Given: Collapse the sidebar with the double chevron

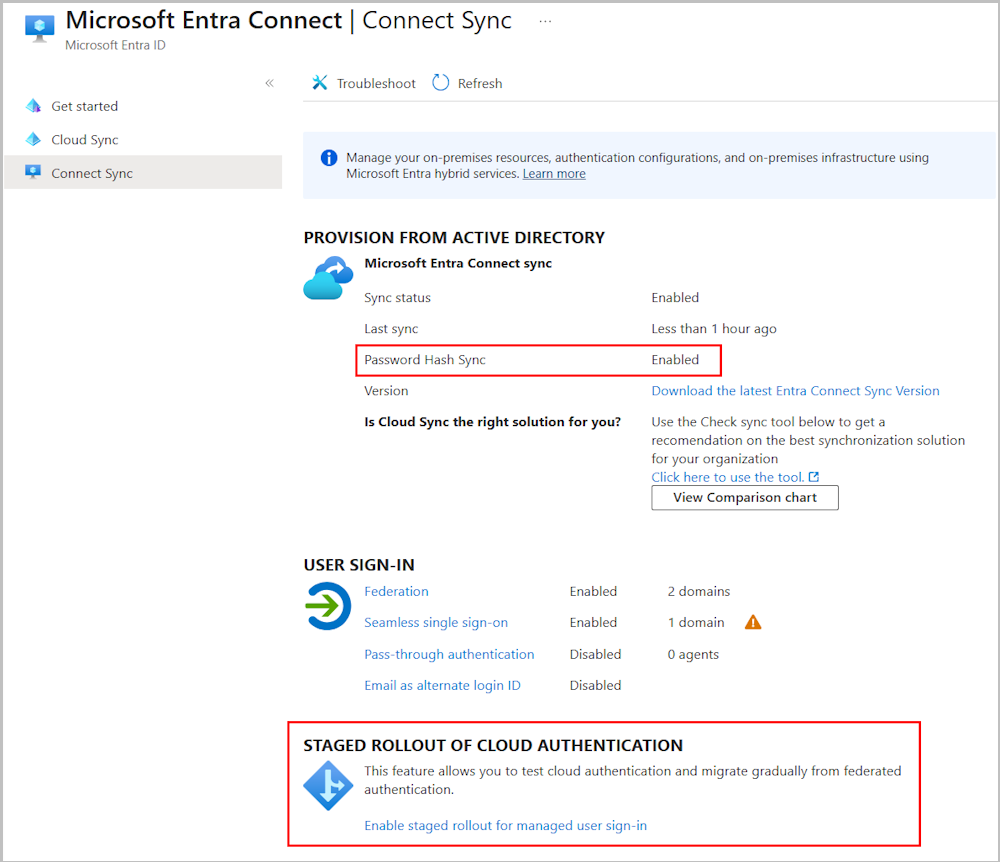Looking at the screenshot, I should coord(270,83).
